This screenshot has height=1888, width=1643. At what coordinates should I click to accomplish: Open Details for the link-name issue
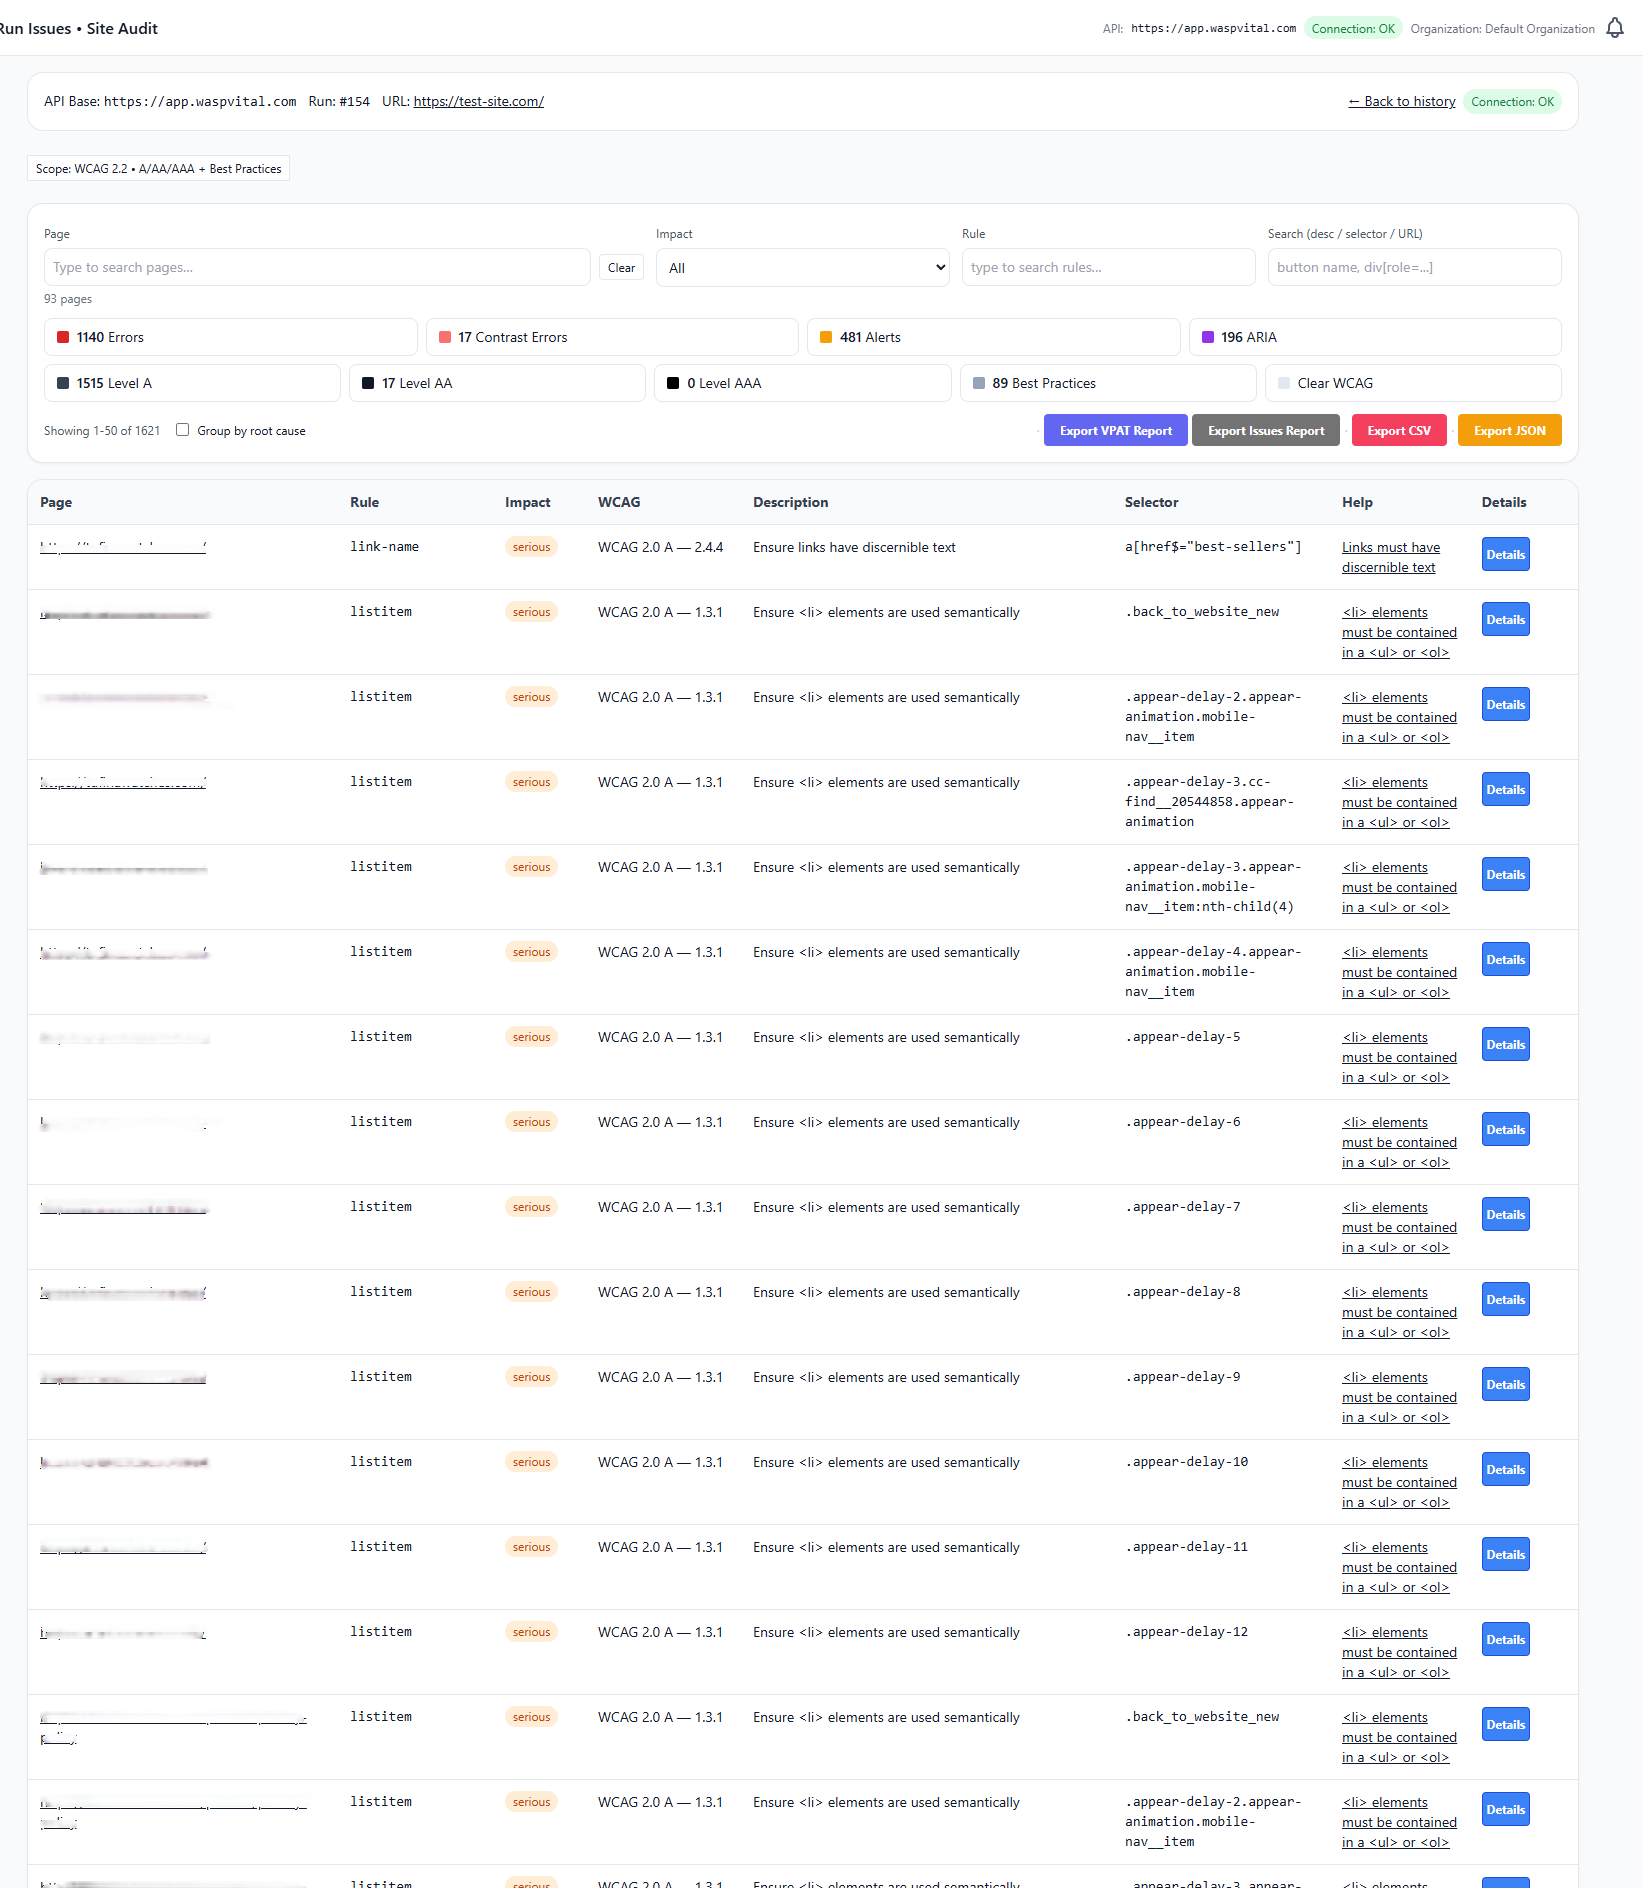(x=1505, y=555)
